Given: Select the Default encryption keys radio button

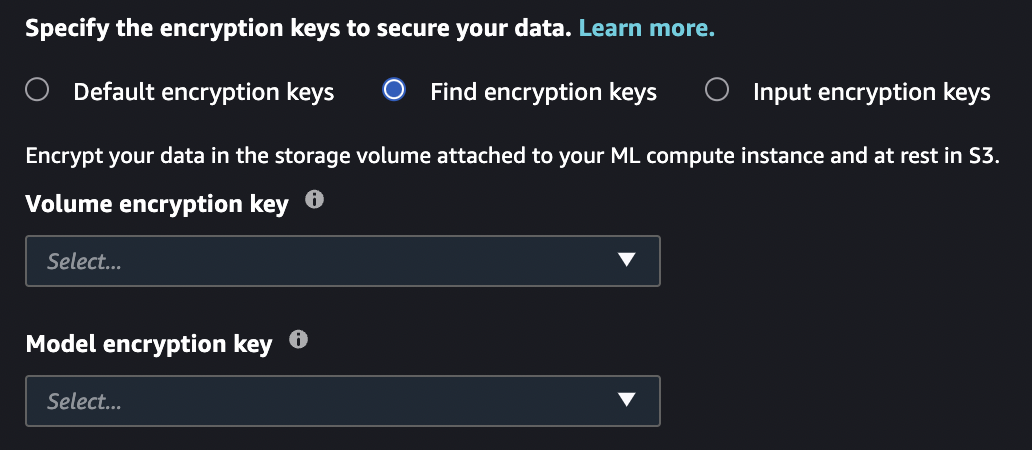Looking at the screenshot, I should 37,91.
